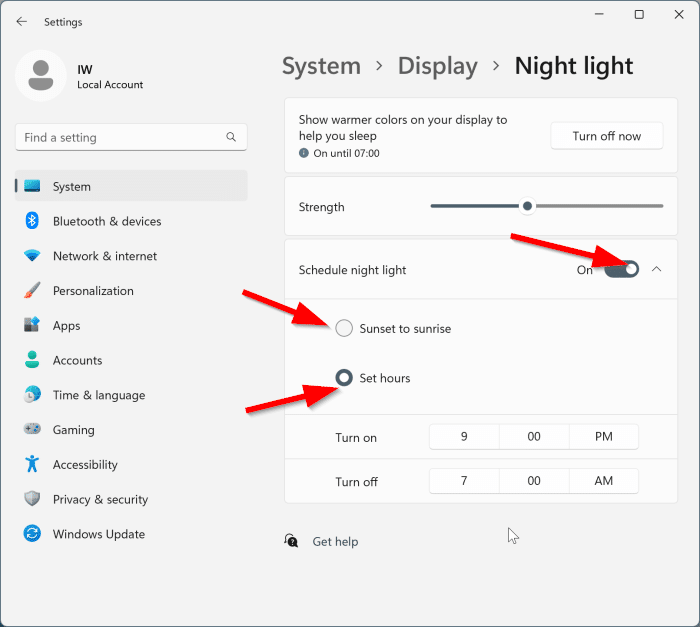
Task: Go to Gaming settings
Action: click(x=131, y=429)
